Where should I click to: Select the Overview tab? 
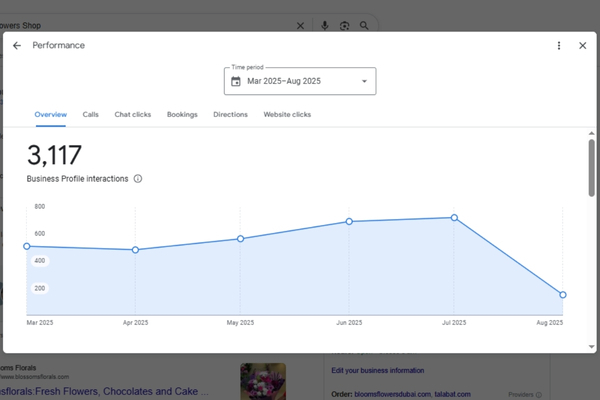[x=51, y=115]
